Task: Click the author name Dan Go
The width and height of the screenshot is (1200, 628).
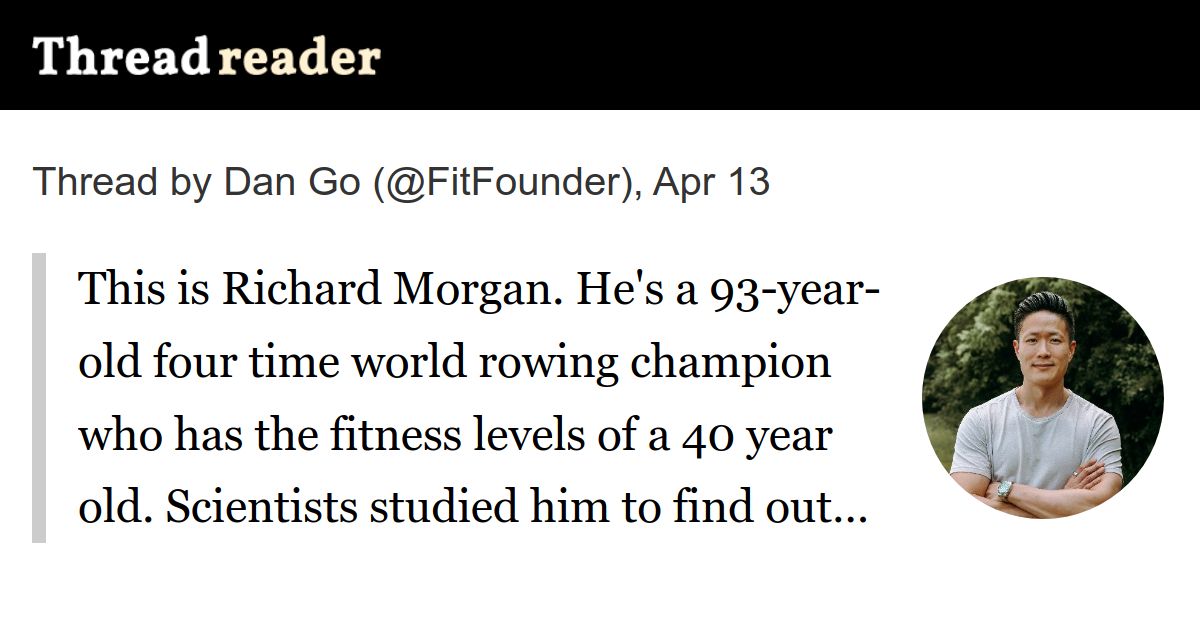Action: [x=291, y=182]
